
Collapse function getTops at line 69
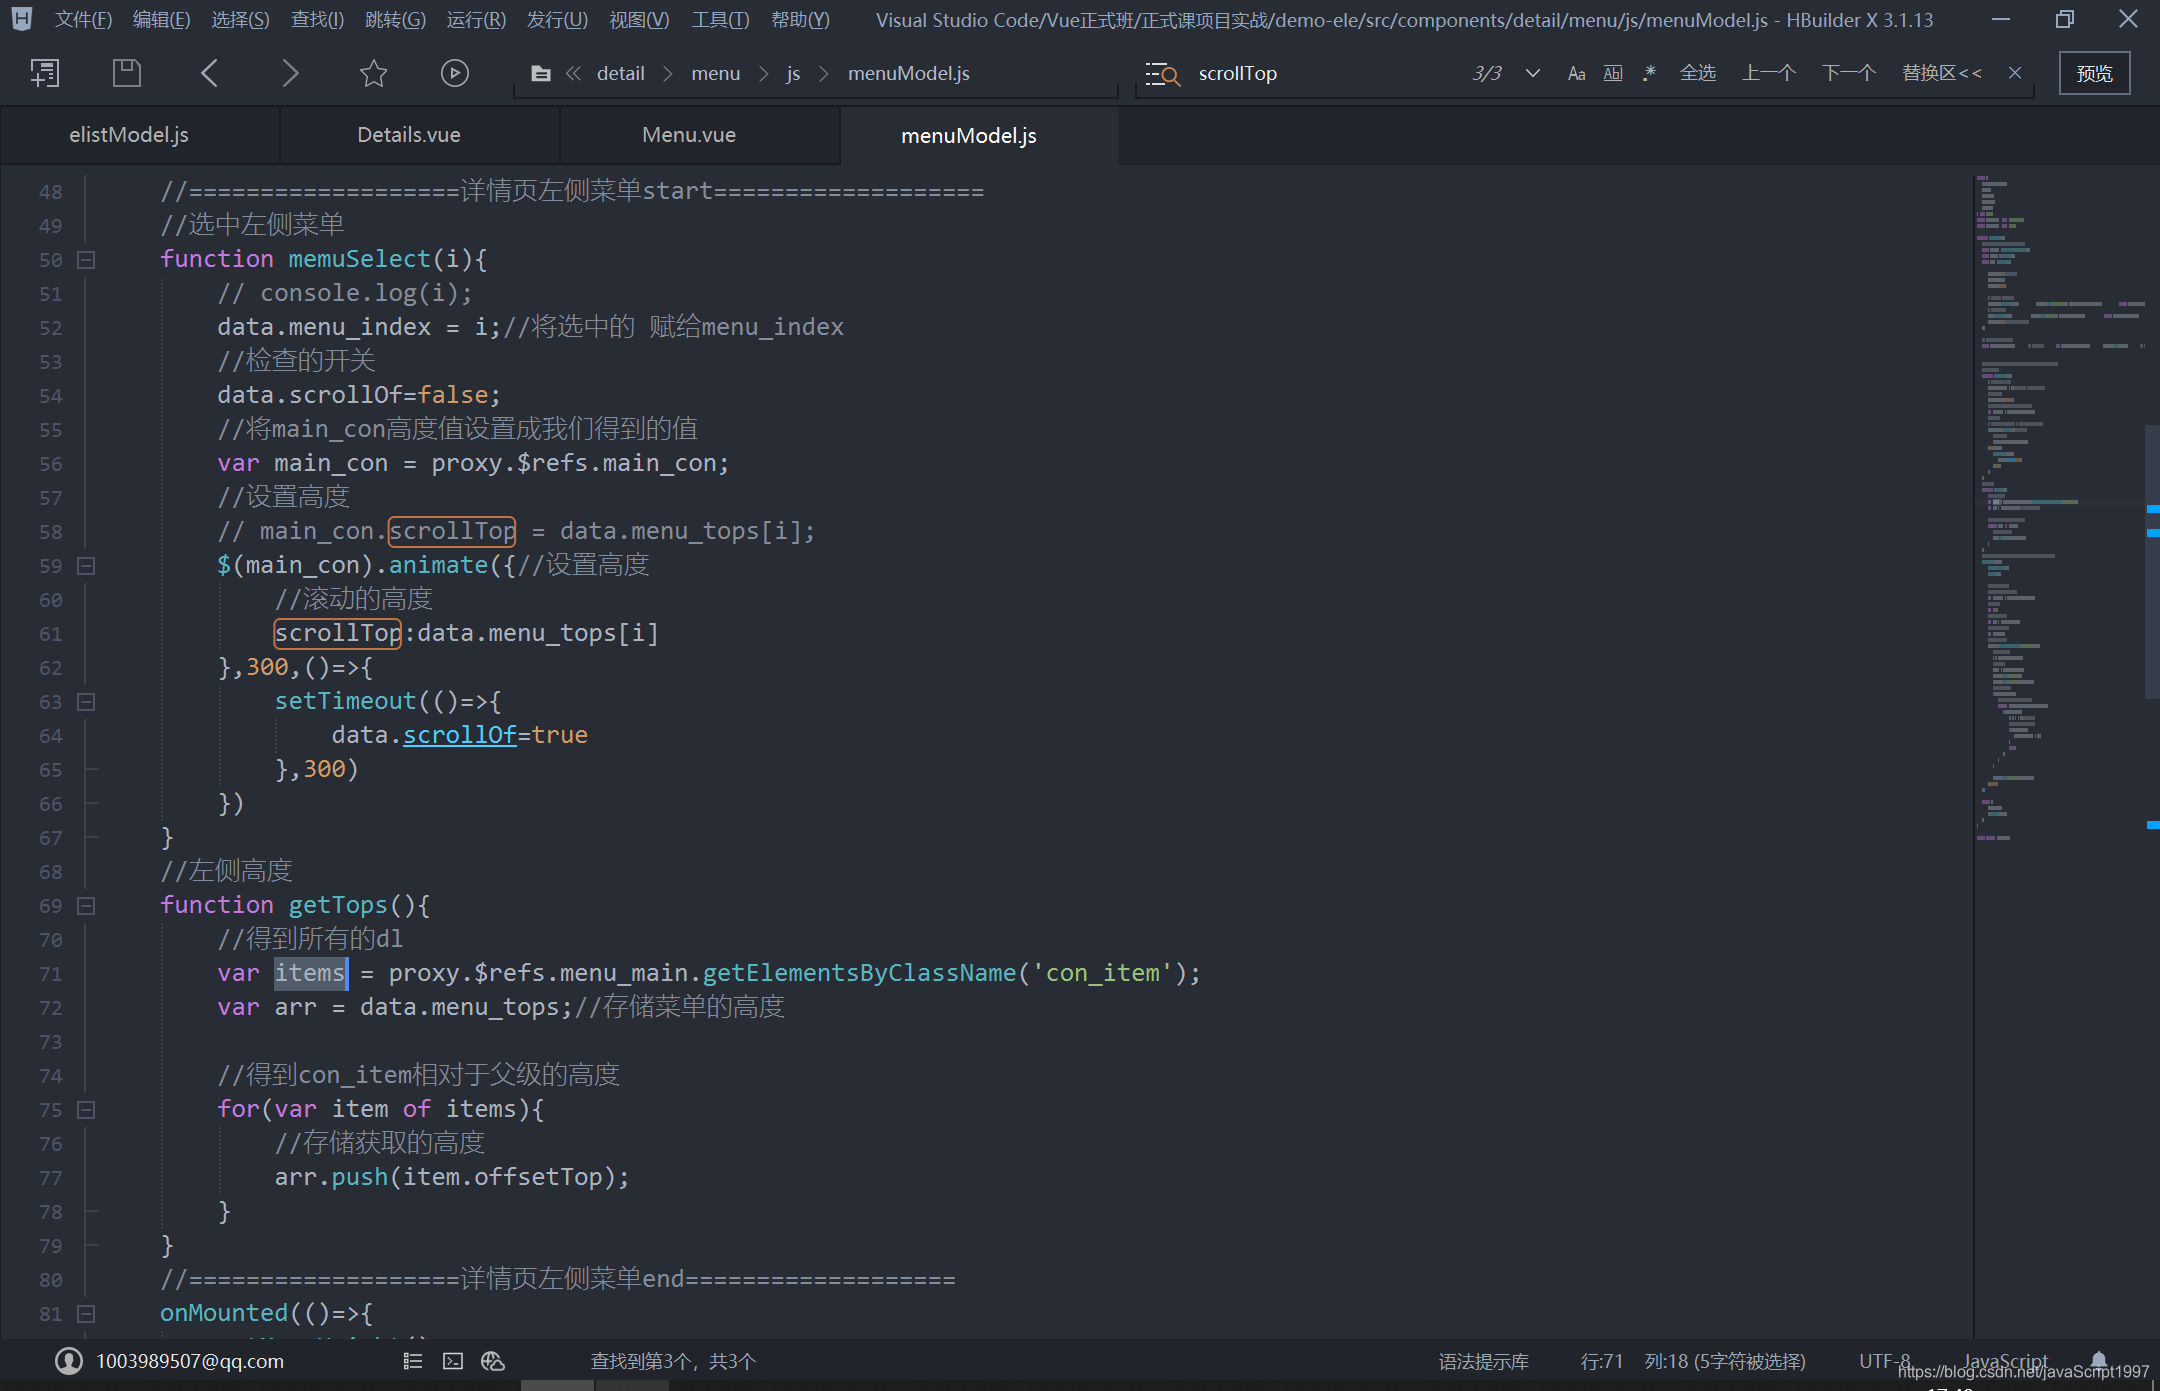86,906
